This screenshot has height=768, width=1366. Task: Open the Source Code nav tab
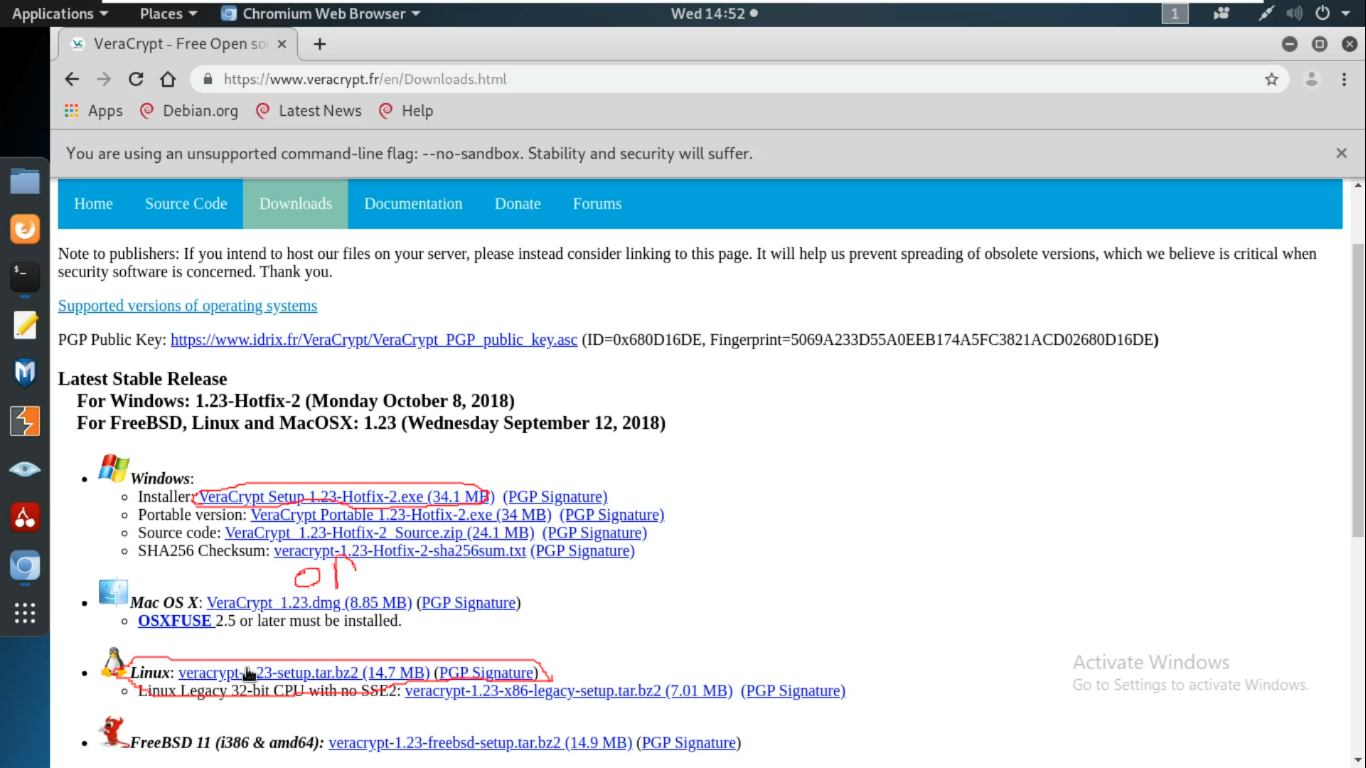coord(186,203)
